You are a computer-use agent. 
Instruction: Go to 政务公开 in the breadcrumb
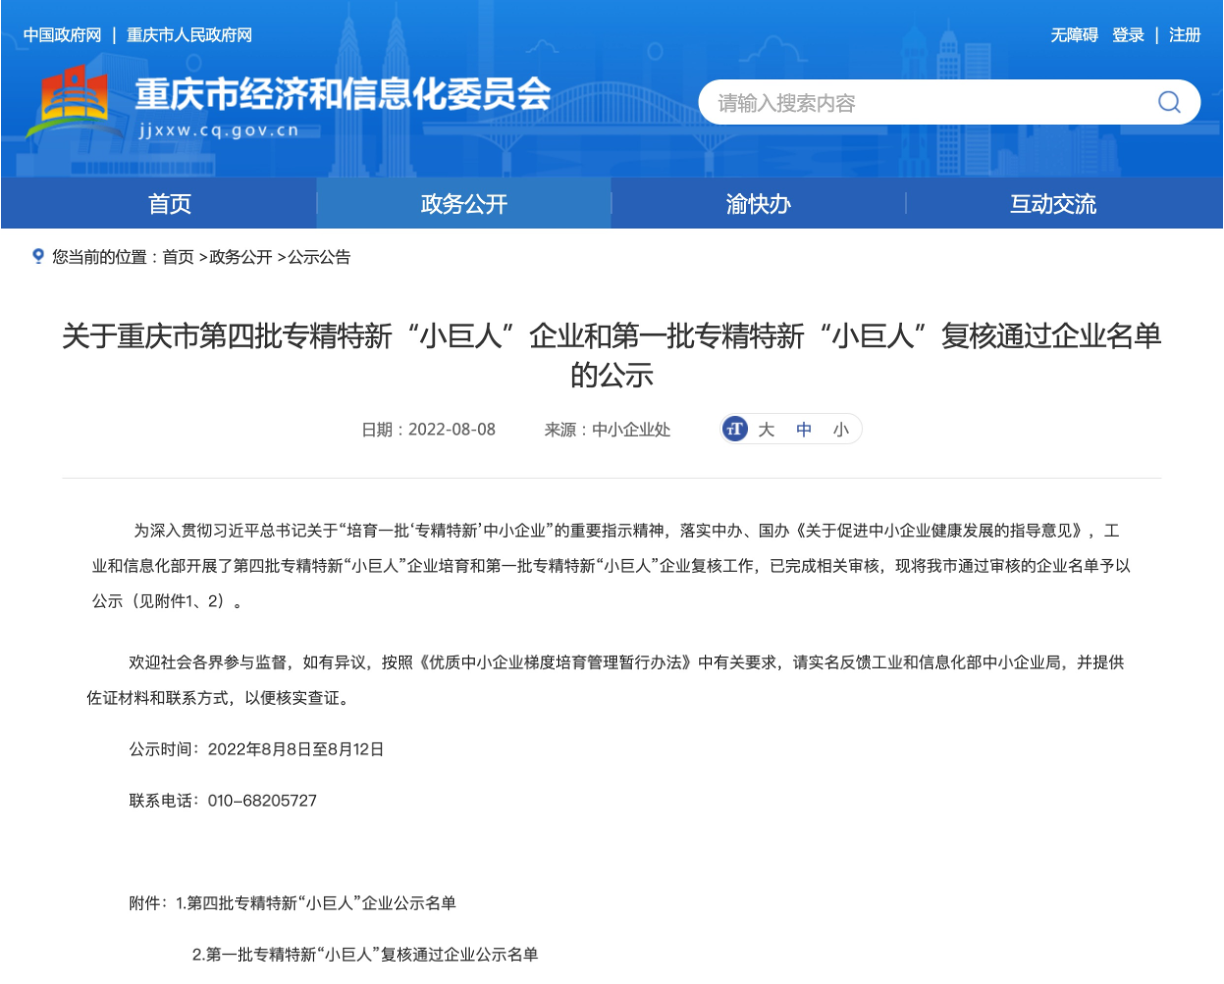[x=241, y=257]
